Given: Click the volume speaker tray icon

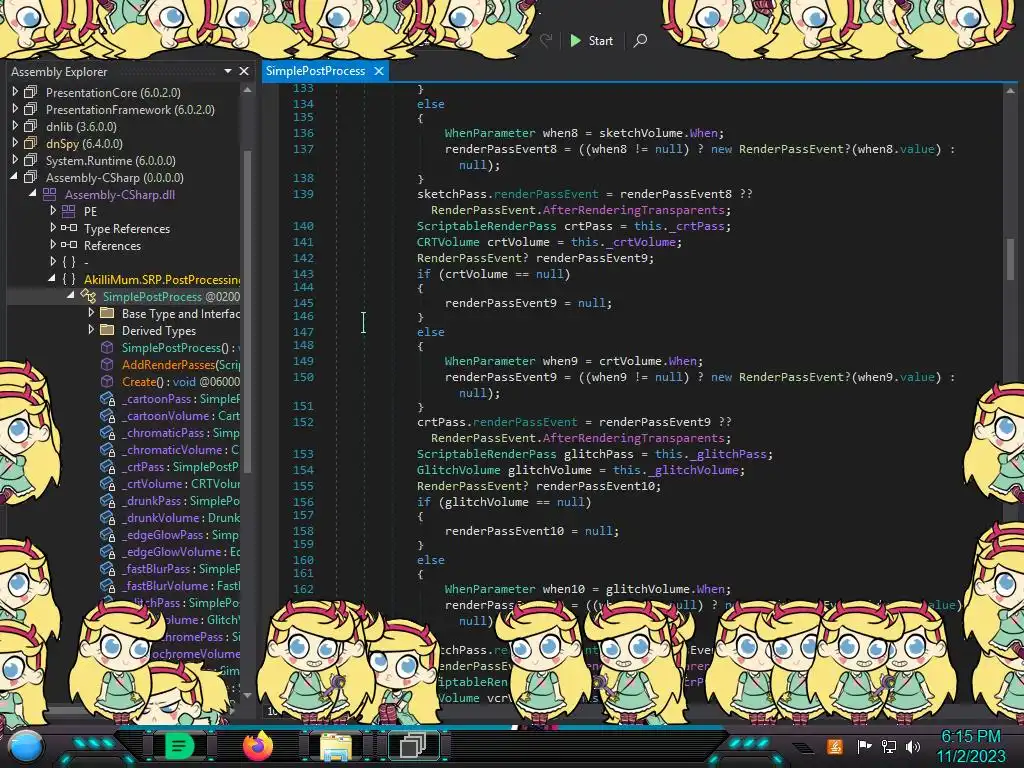Looking at the screenshot, I should point(912,746).
